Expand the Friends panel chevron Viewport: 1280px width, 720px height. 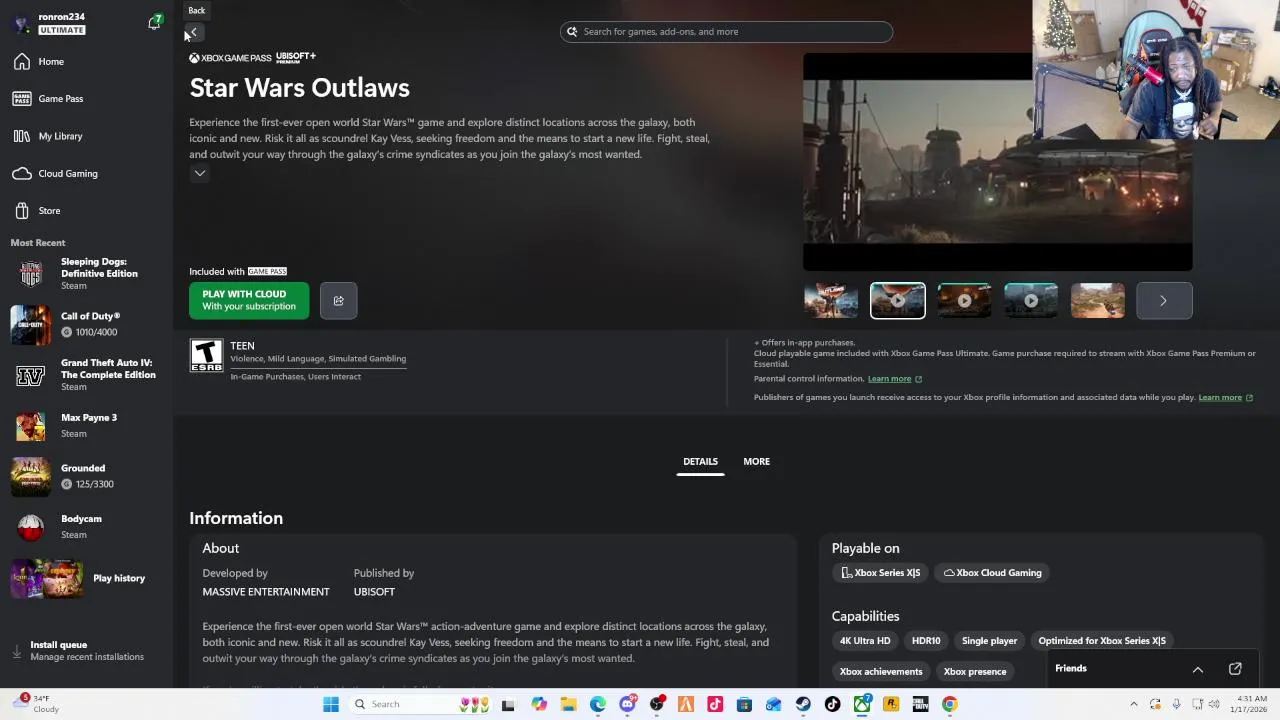tap(1198, 669)
